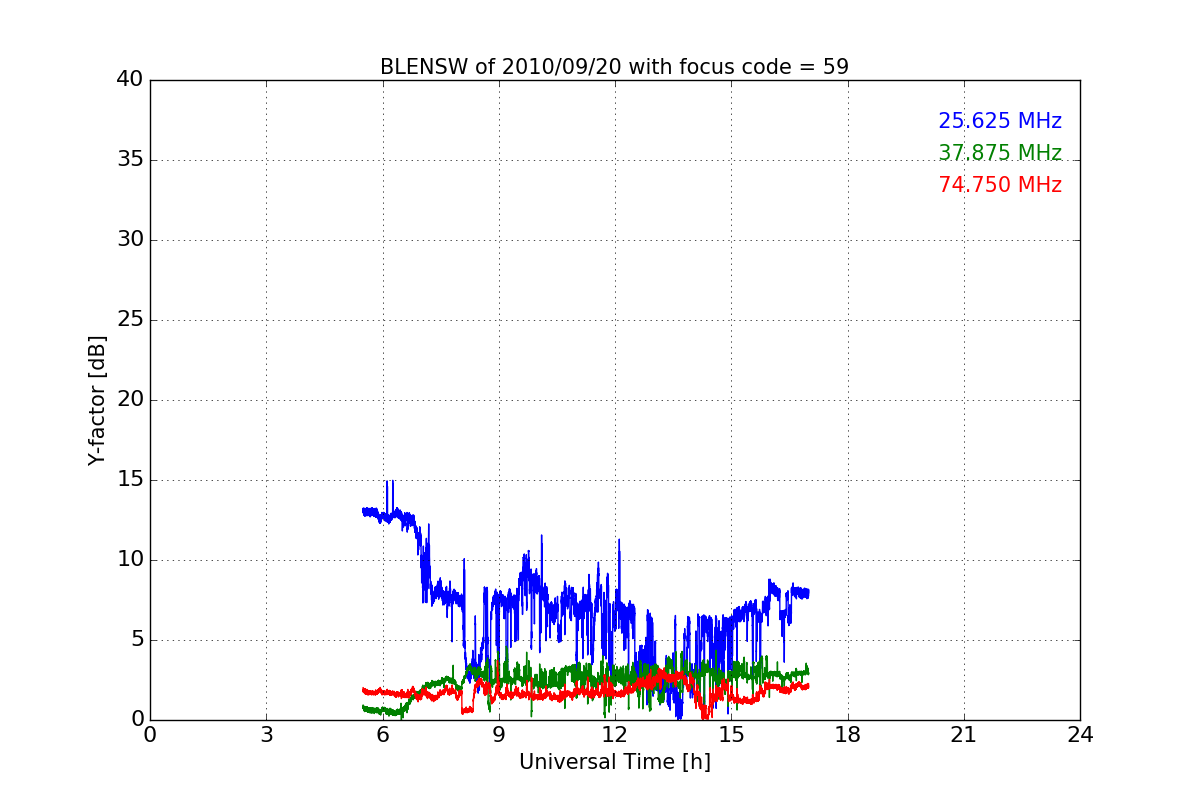
Task: Click y-axis tick label 25
Action: (130, 320)
